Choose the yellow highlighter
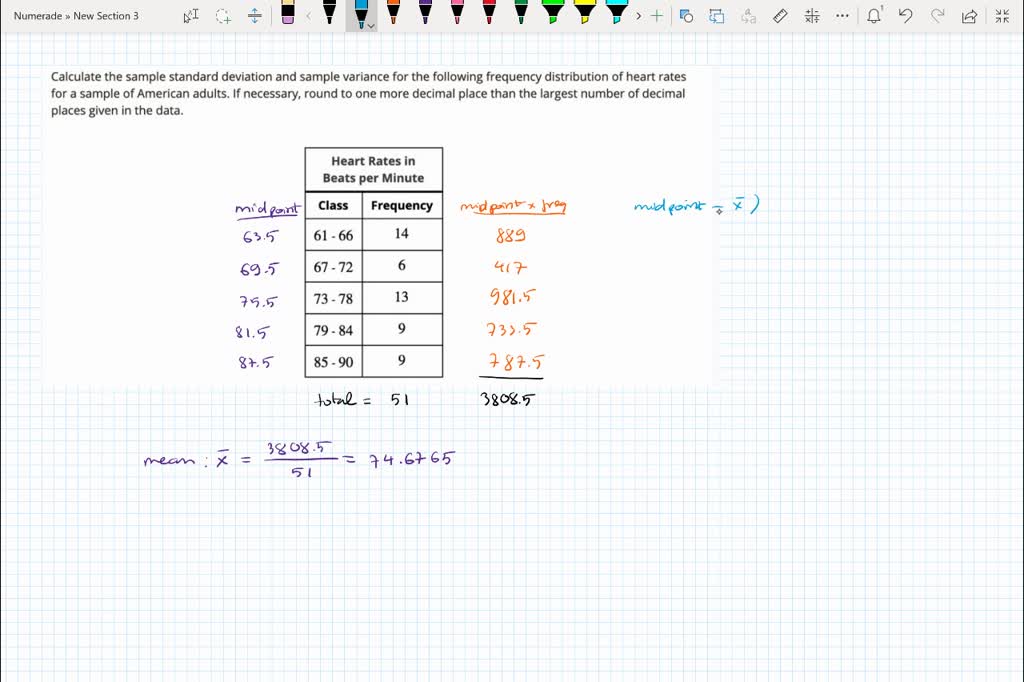 tap(585, 13)
